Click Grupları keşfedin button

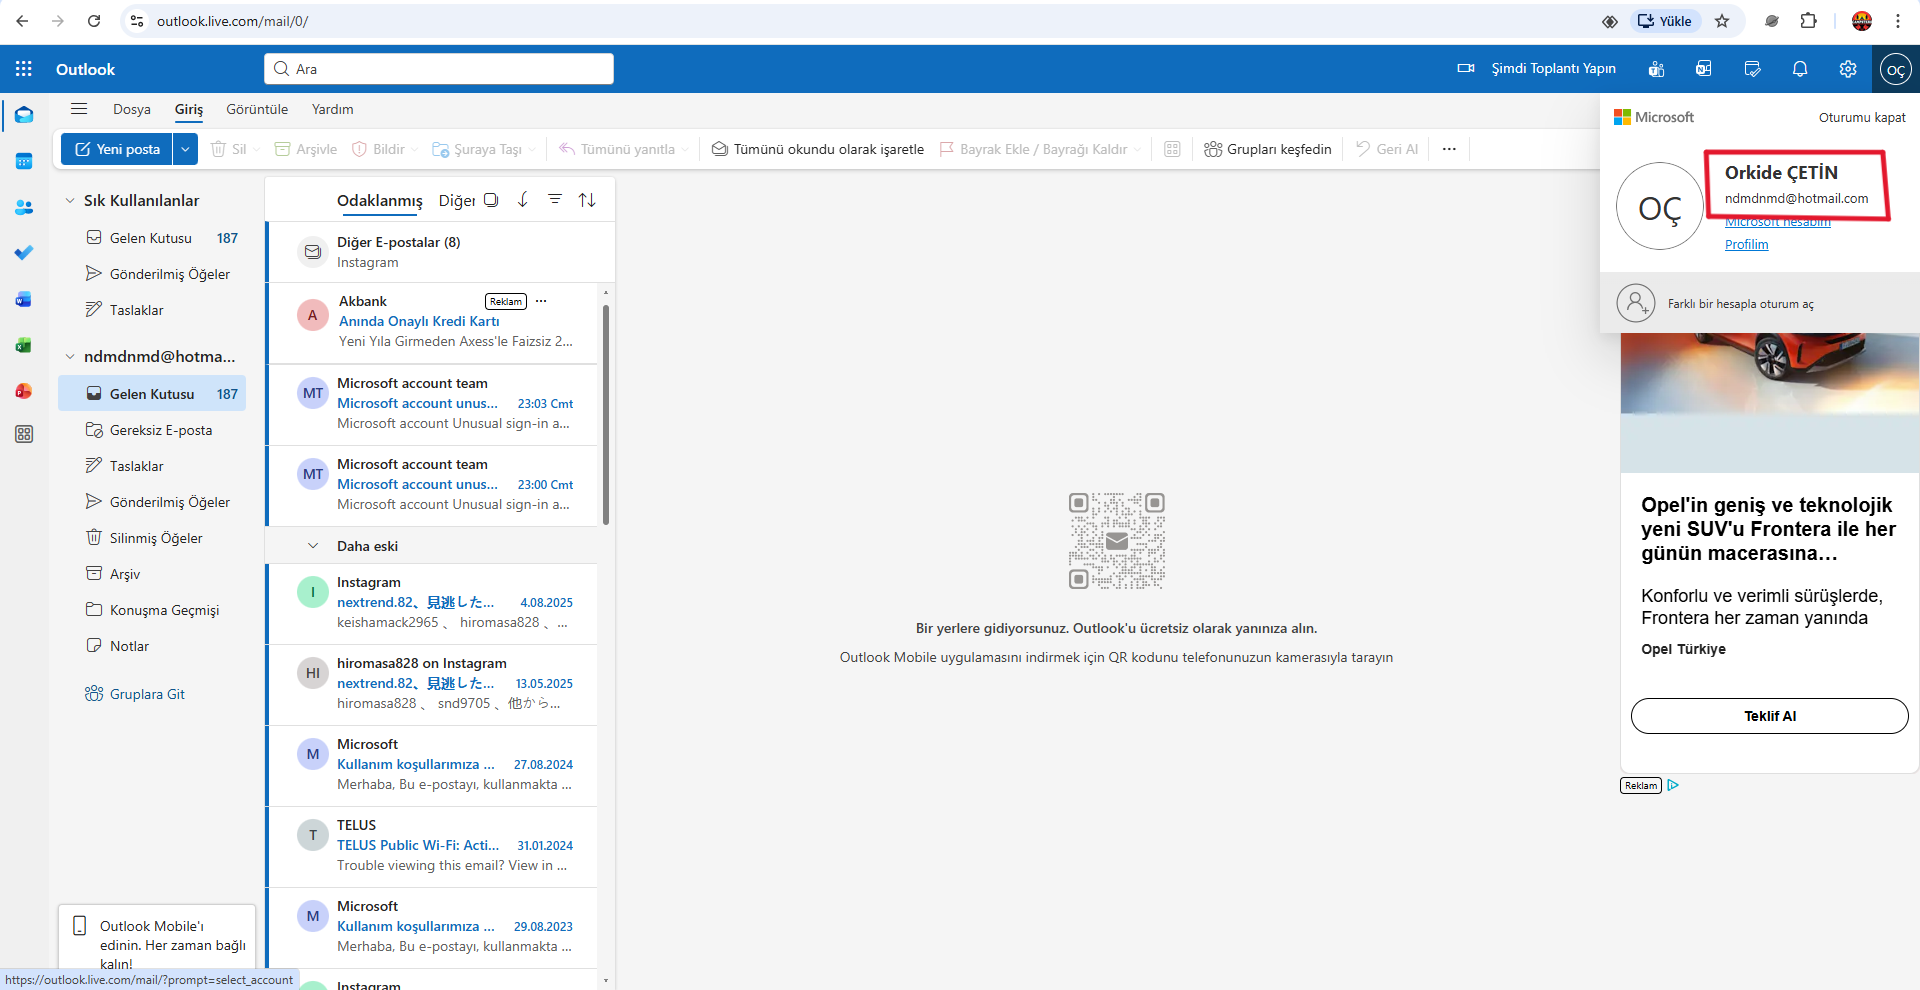click(1268, 149)
